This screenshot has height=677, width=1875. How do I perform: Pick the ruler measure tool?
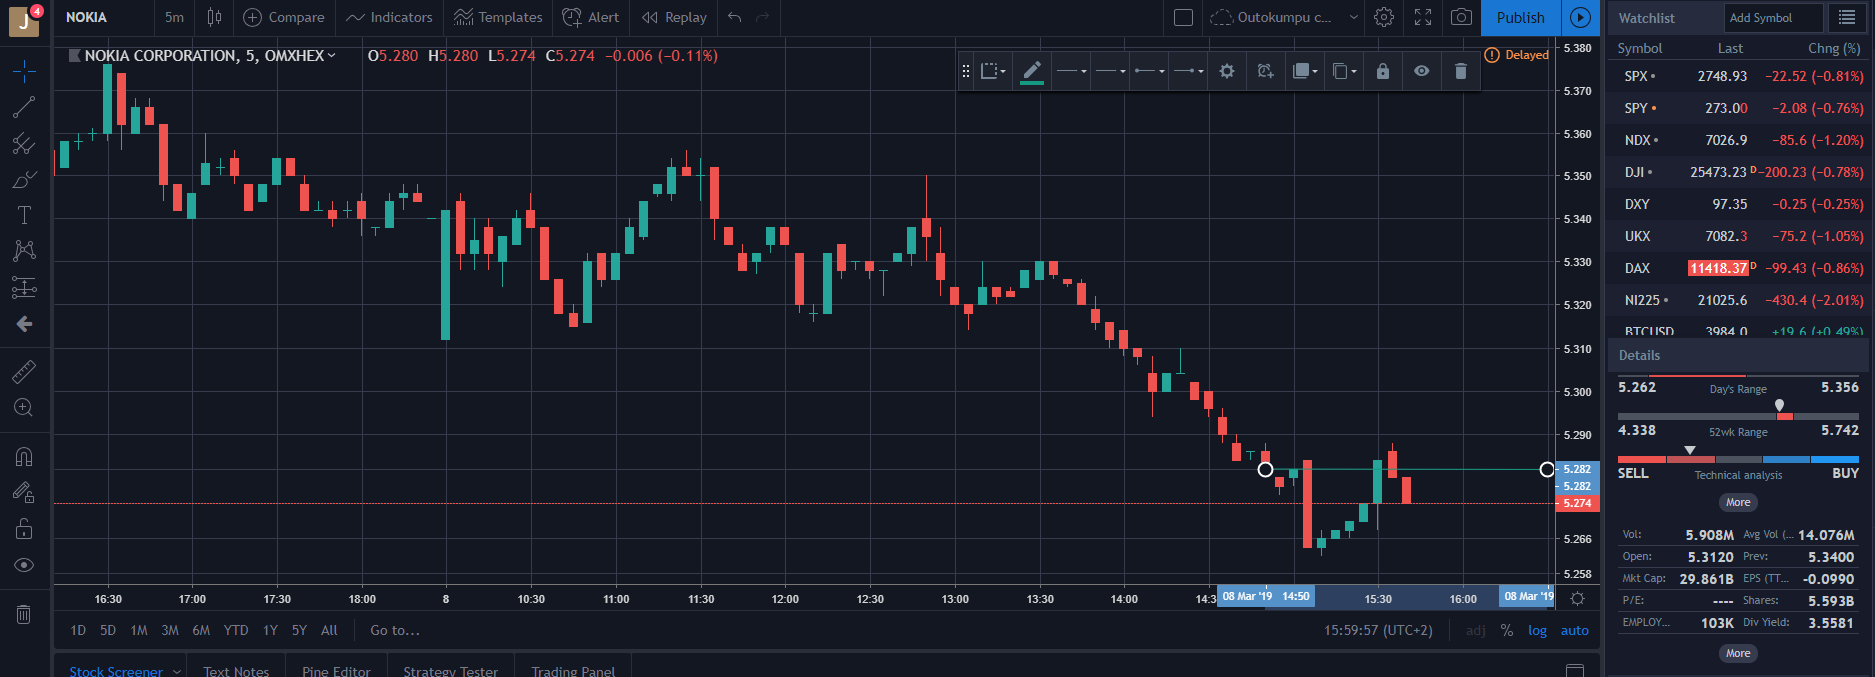(24, 372)
